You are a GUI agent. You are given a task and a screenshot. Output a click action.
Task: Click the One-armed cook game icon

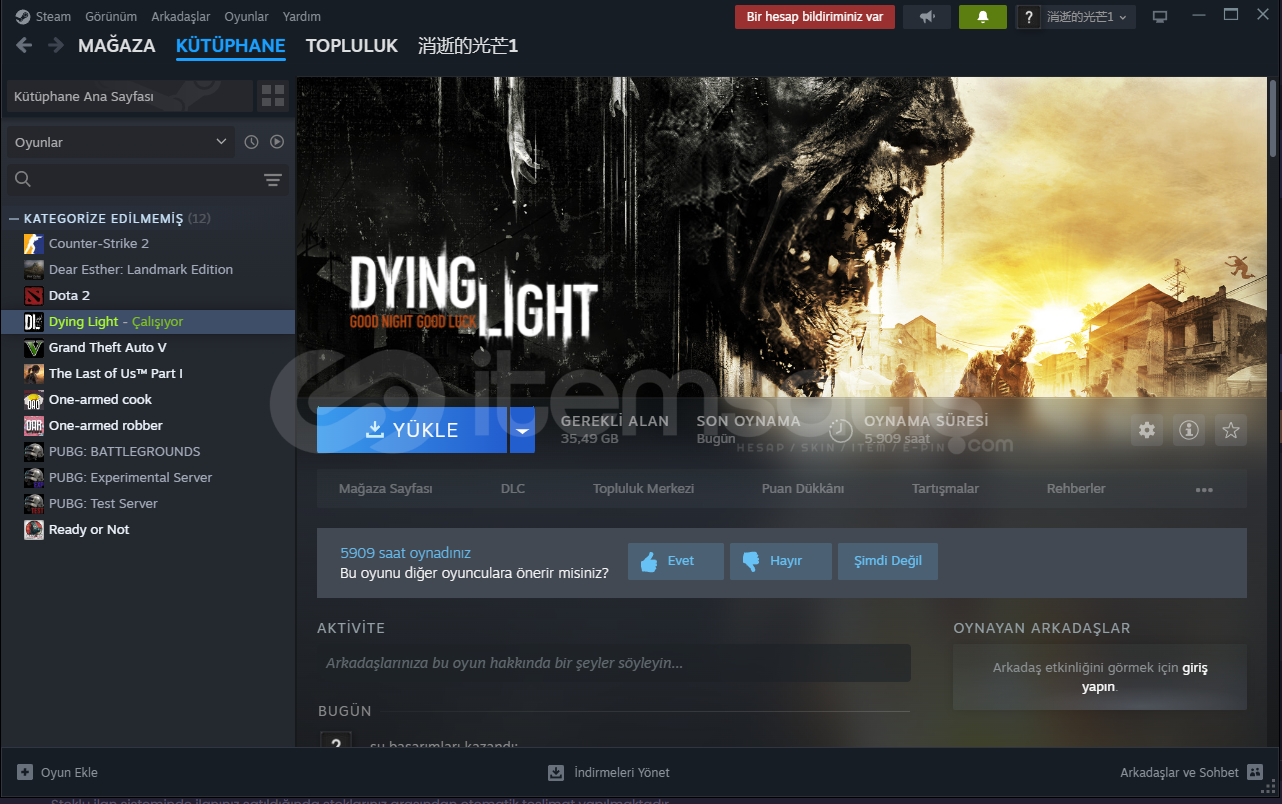34,400
